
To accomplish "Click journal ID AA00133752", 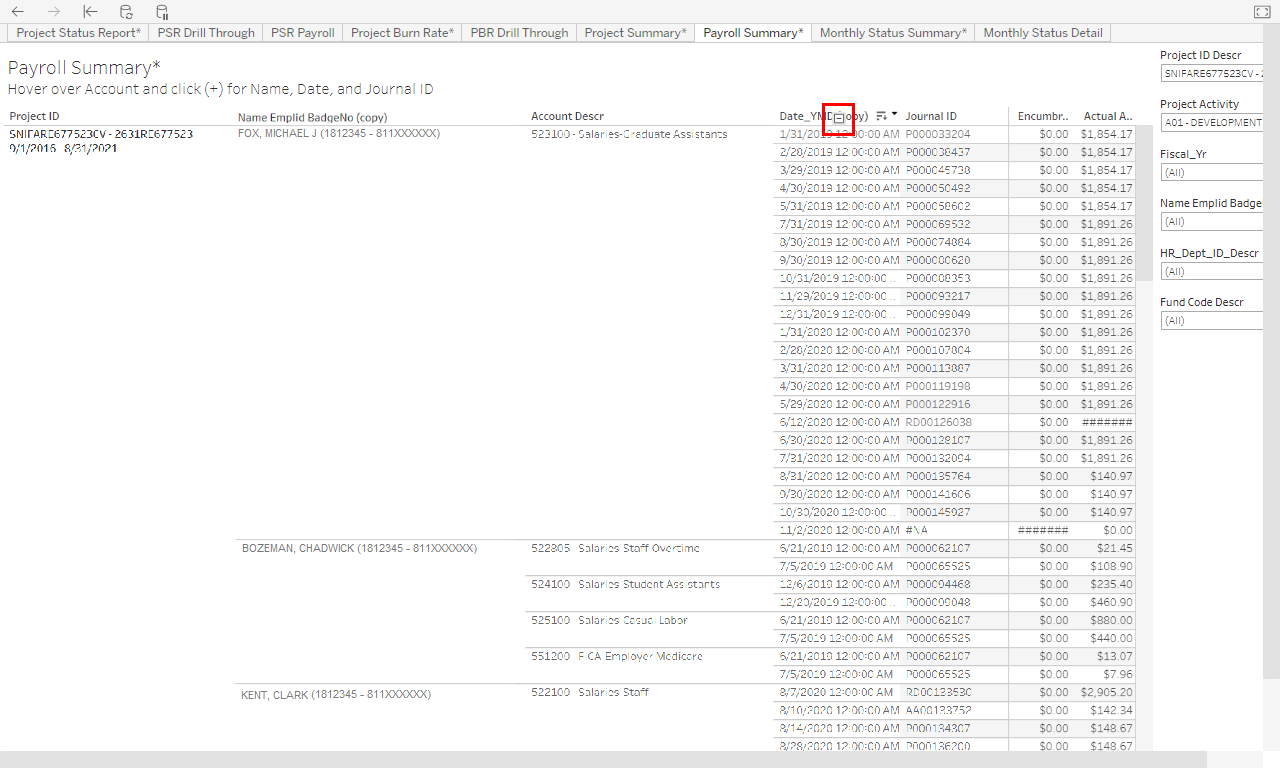I will point(938,710).
